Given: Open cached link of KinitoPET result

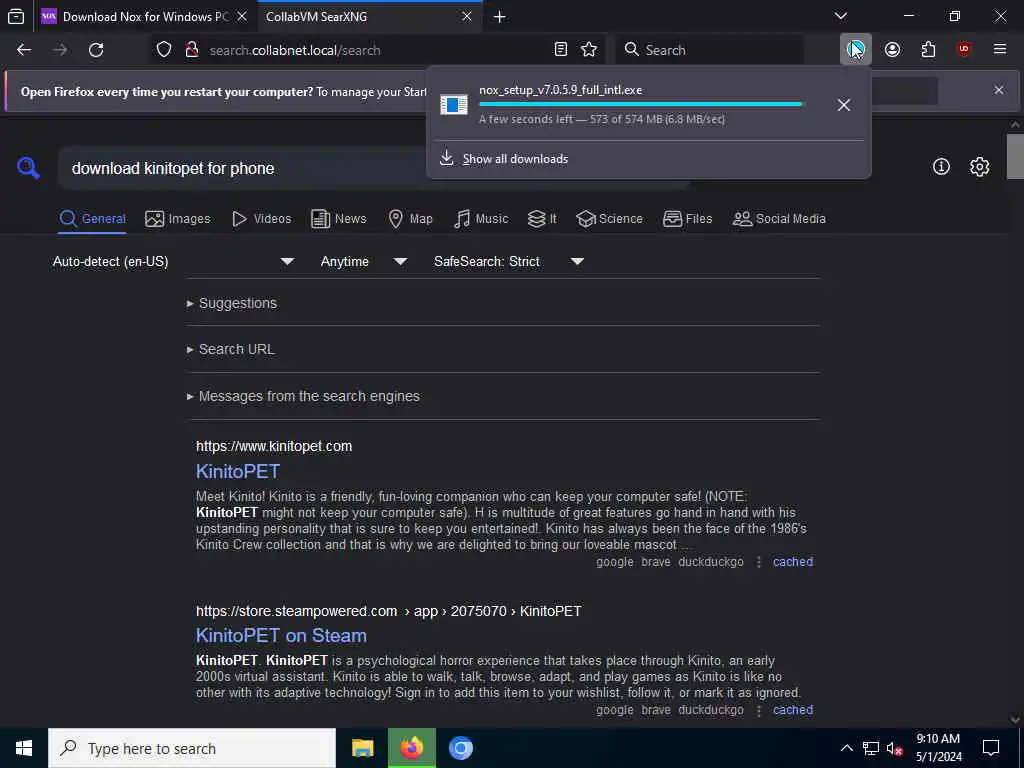Looking at the screenshot, I should tap(793, 562).
